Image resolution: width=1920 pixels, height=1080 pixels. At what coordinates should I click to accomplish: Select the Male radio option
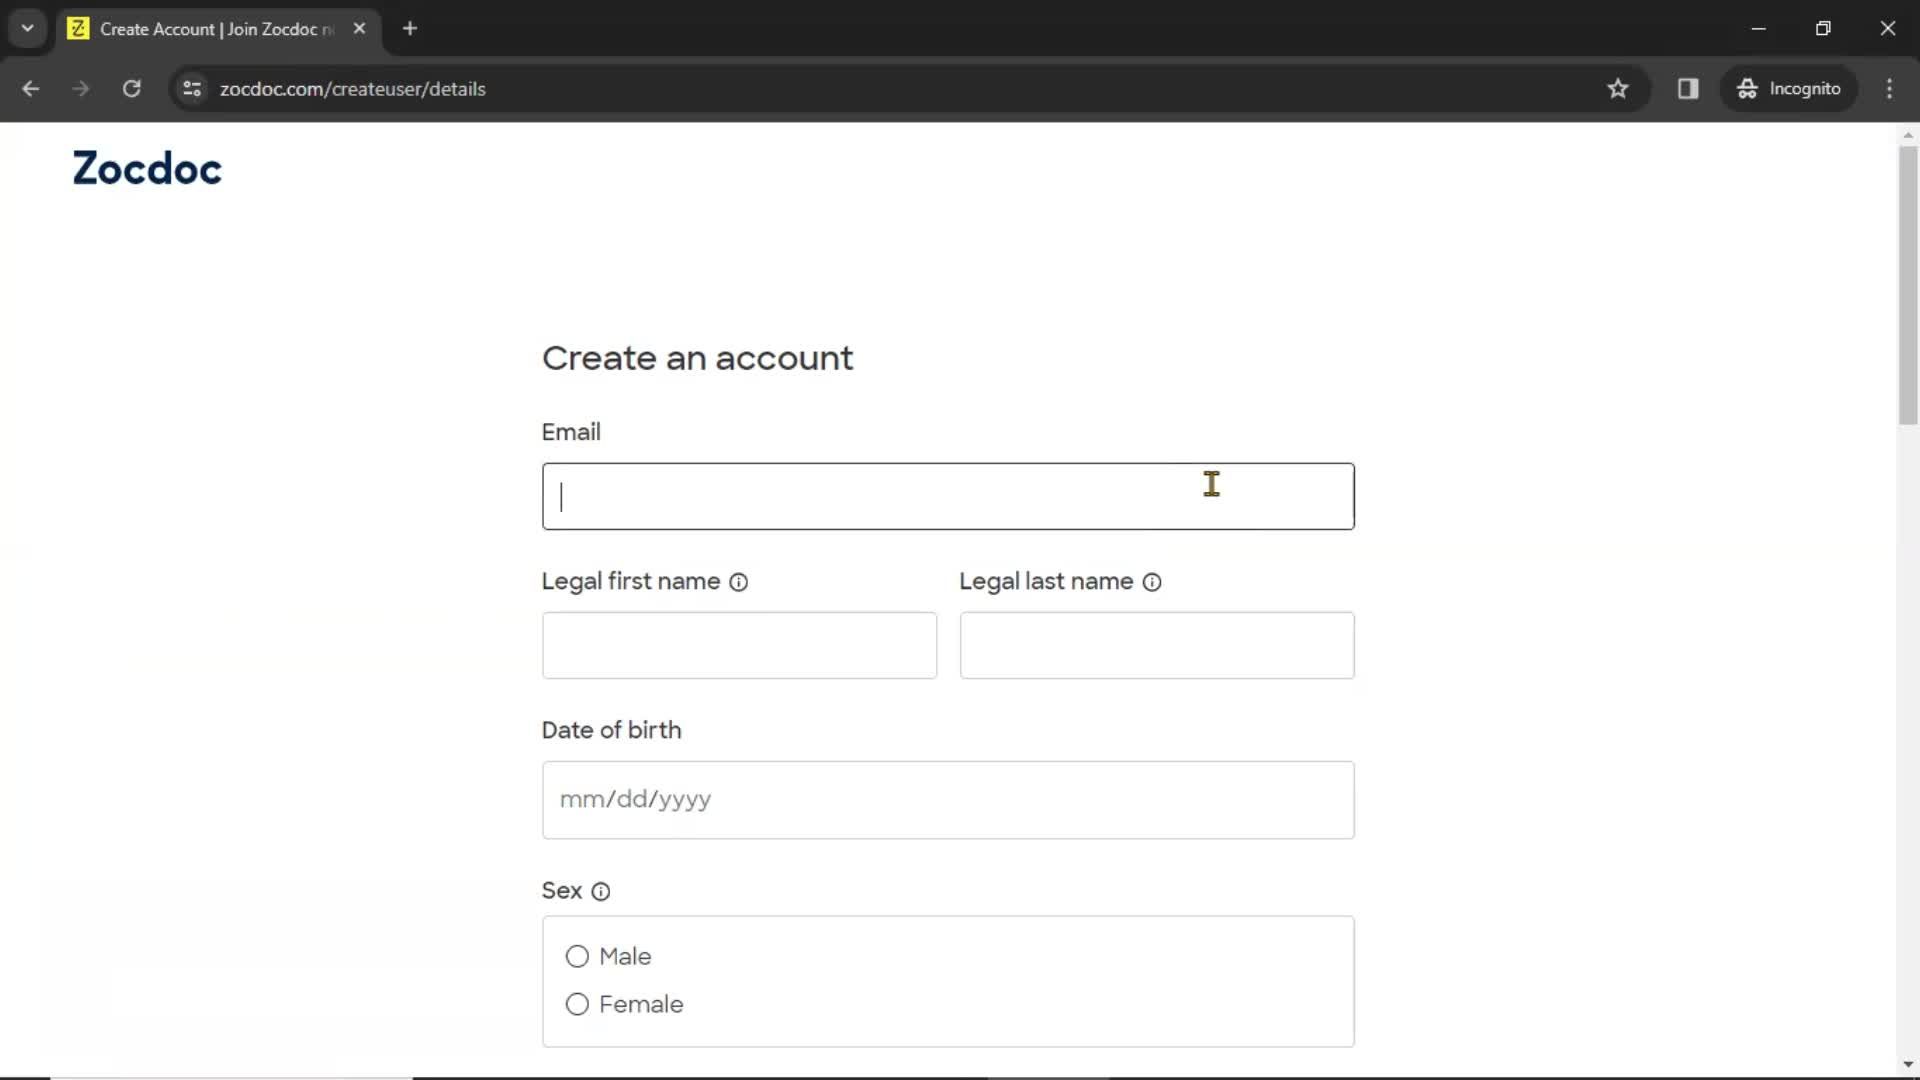coord(577,957)
